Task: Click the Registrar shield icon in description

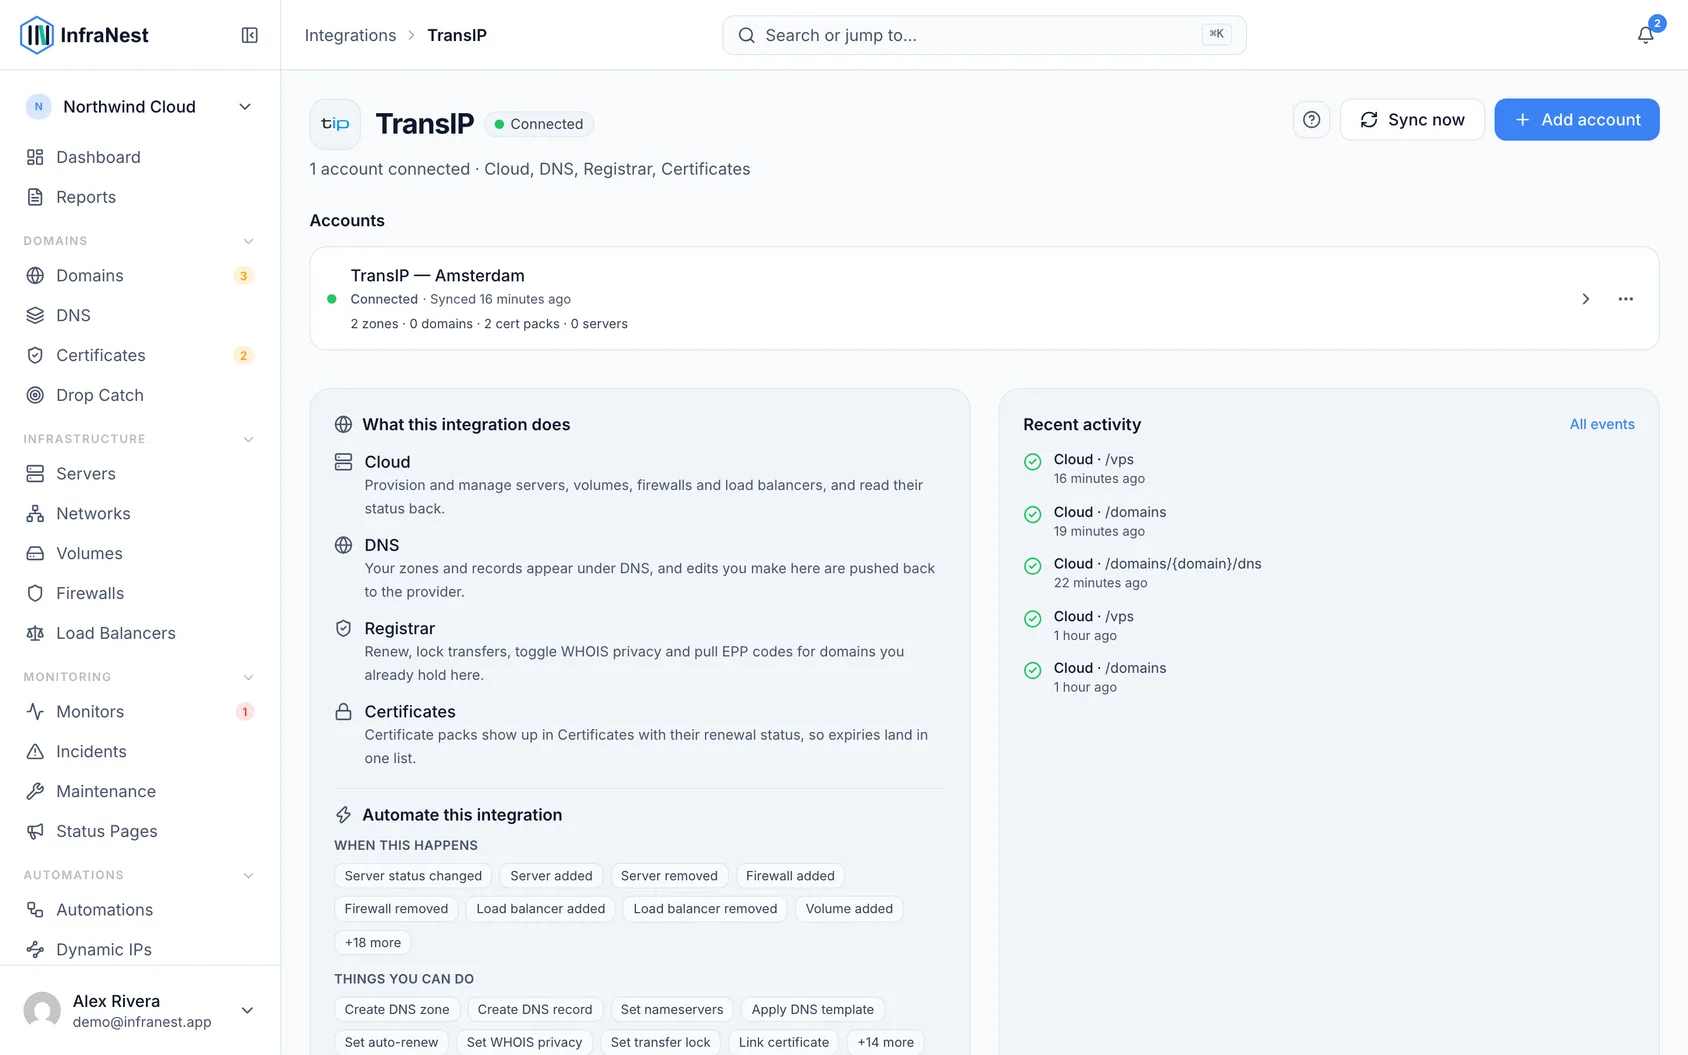Action: tap(343, 629)
